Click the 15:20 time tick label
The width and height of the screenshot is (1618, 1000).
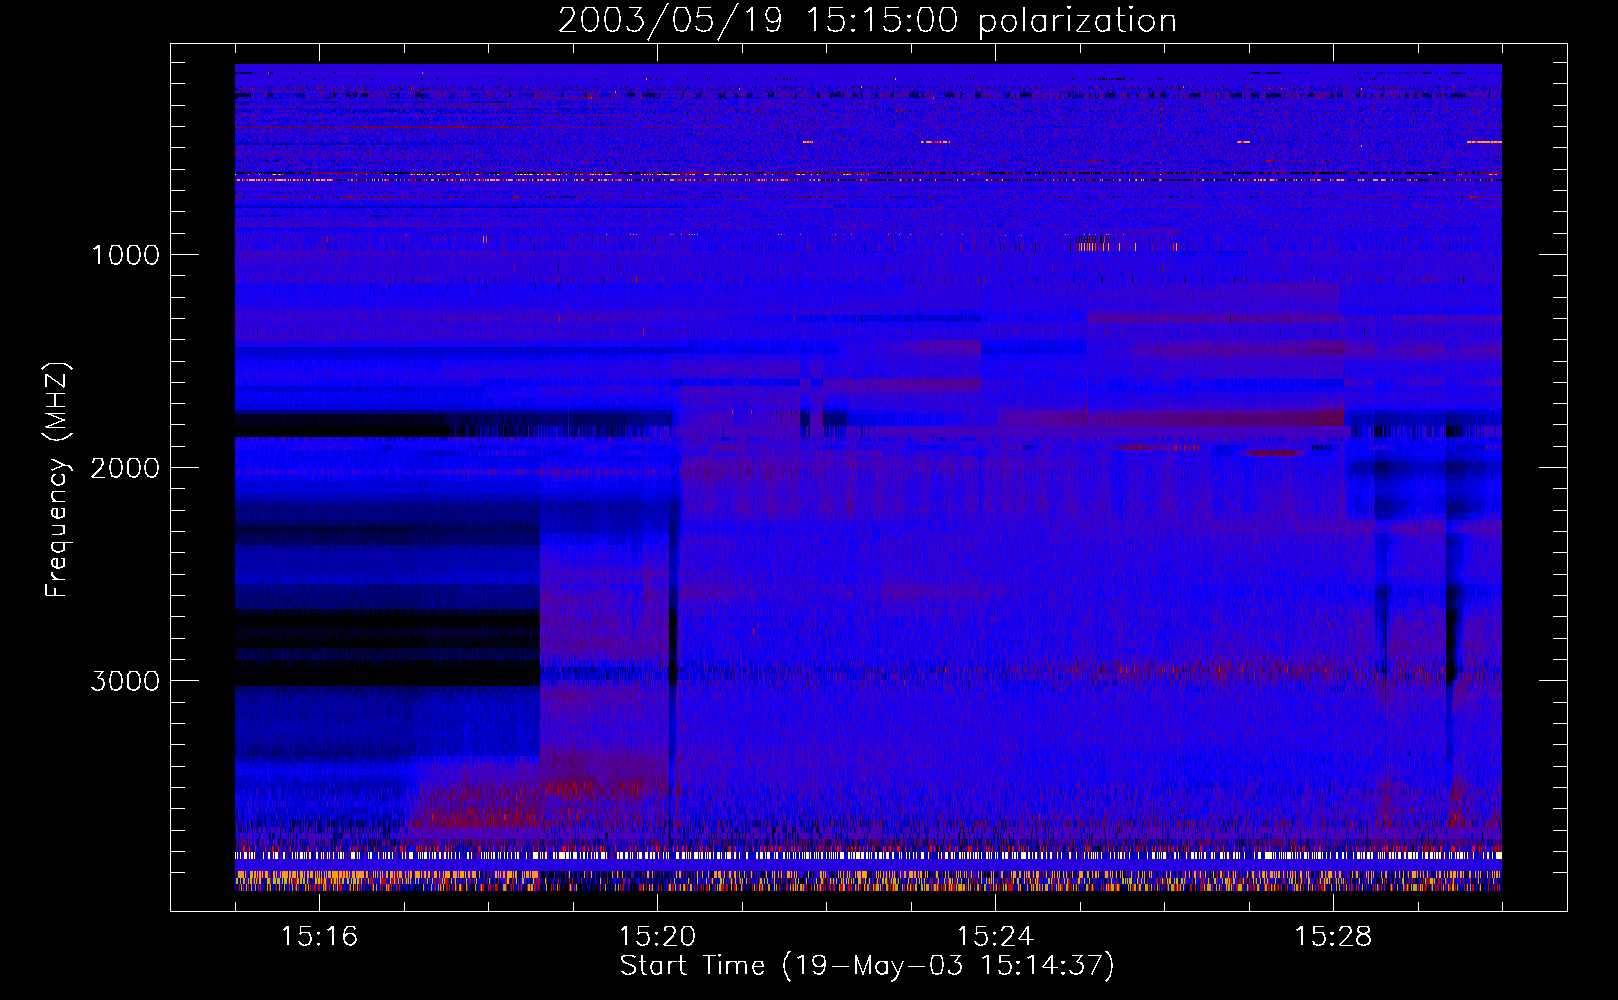click(x=657, y=936)
